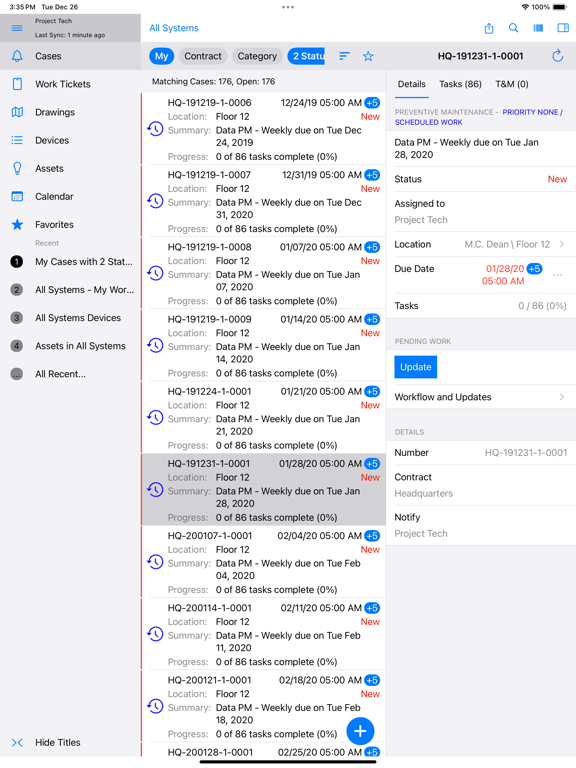Screen dimensions: 576x768
Task: Open My Cases with 2 Stat... recent item
Action: point(71,262)
